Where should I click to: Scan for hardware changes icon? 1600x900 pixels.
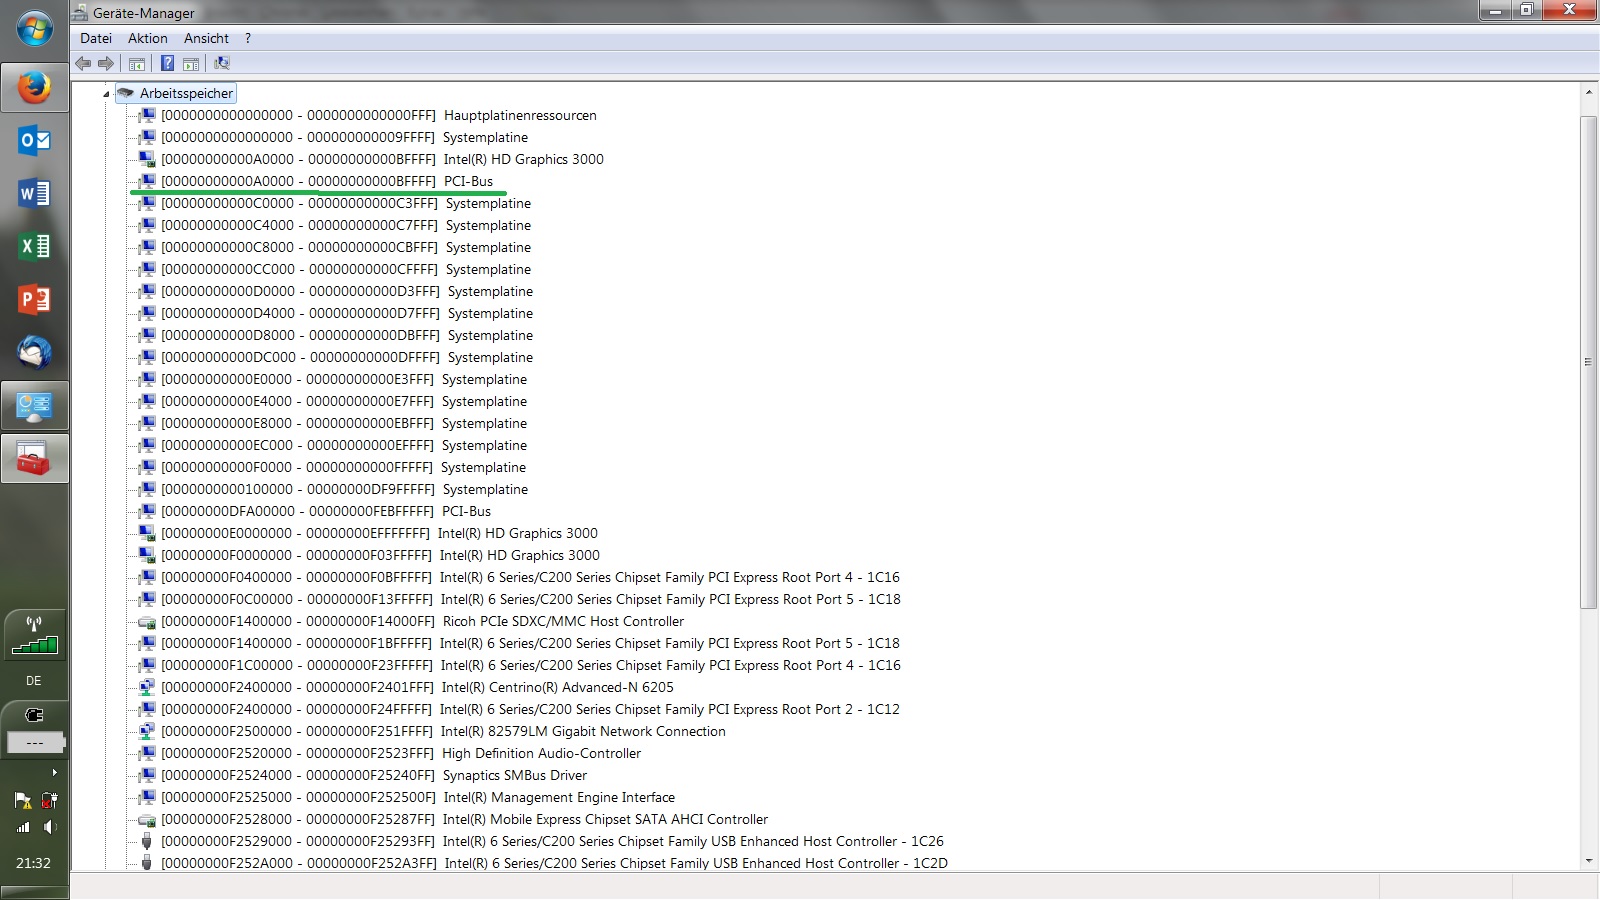pos(222,63)
